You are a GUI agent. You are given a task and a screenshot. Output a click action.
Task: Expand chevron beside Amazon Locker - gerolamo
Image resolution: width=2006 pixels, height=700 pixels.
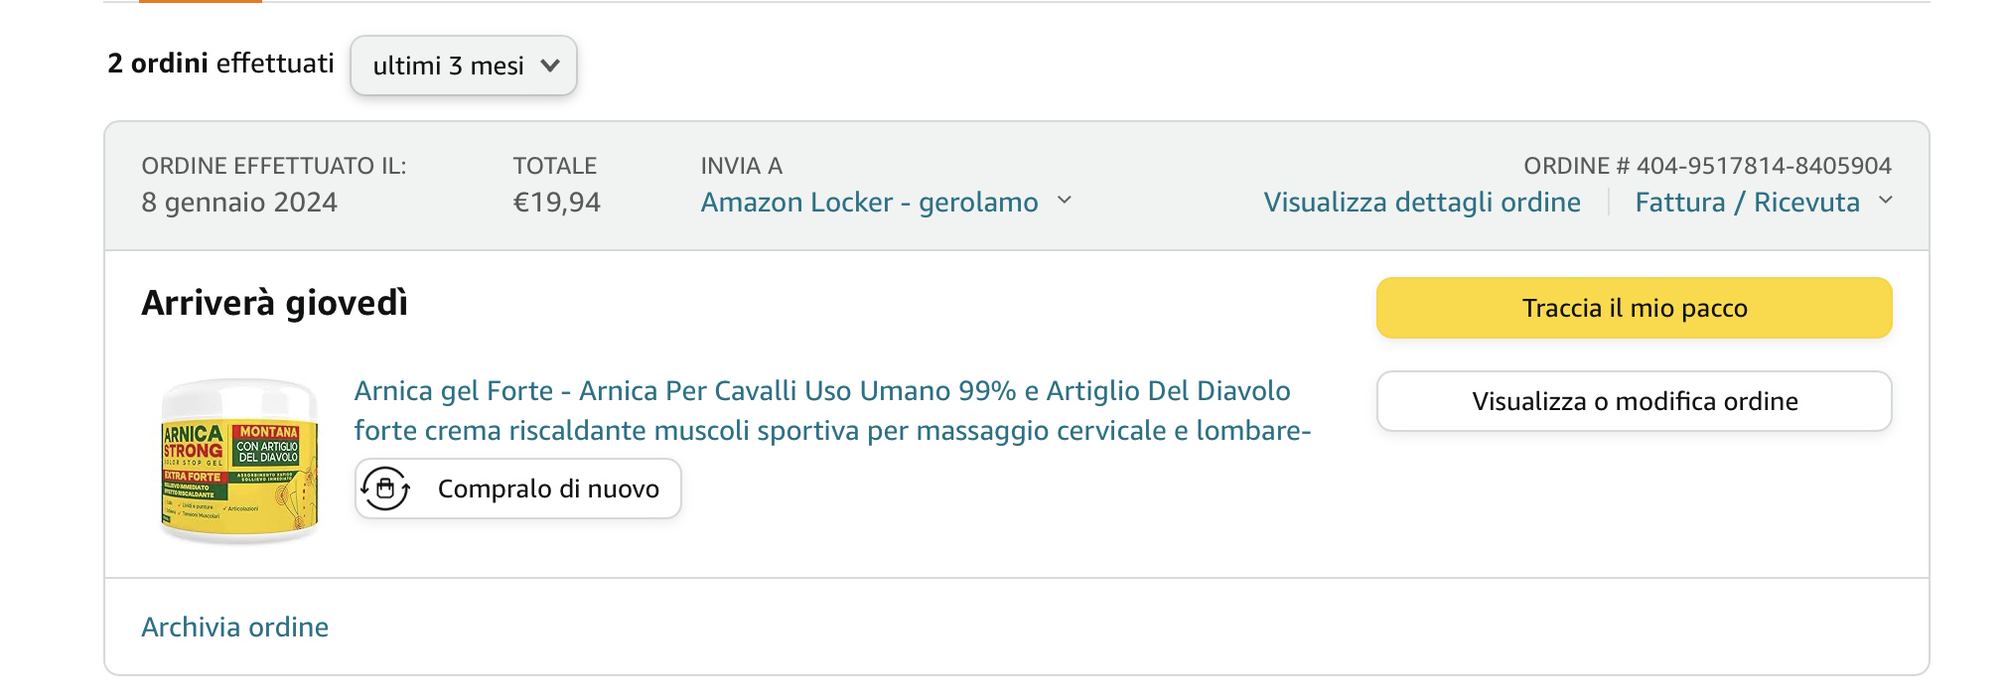tap(1064, 200)
